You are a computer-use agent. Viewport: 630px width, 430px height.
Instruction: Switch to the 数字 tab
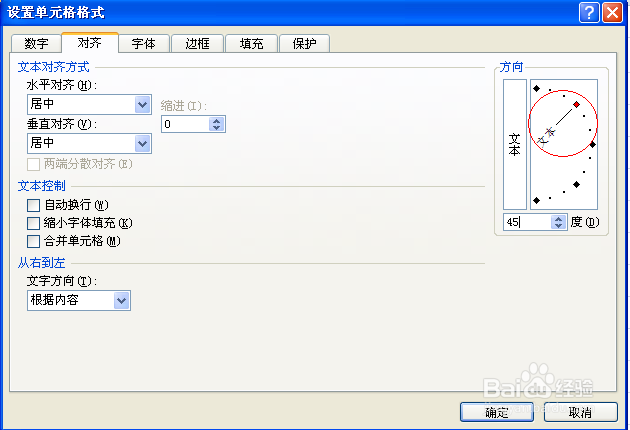tap(37, 43)
